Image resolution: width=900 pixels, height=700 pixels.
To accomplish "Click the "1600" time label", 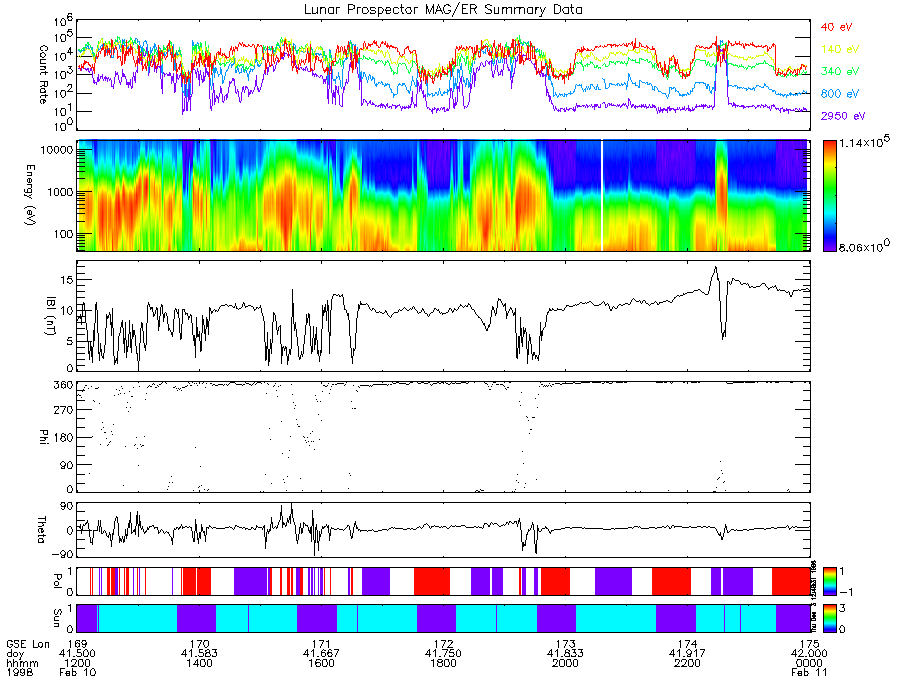I will pyautogui.click(x=321, y=663).
